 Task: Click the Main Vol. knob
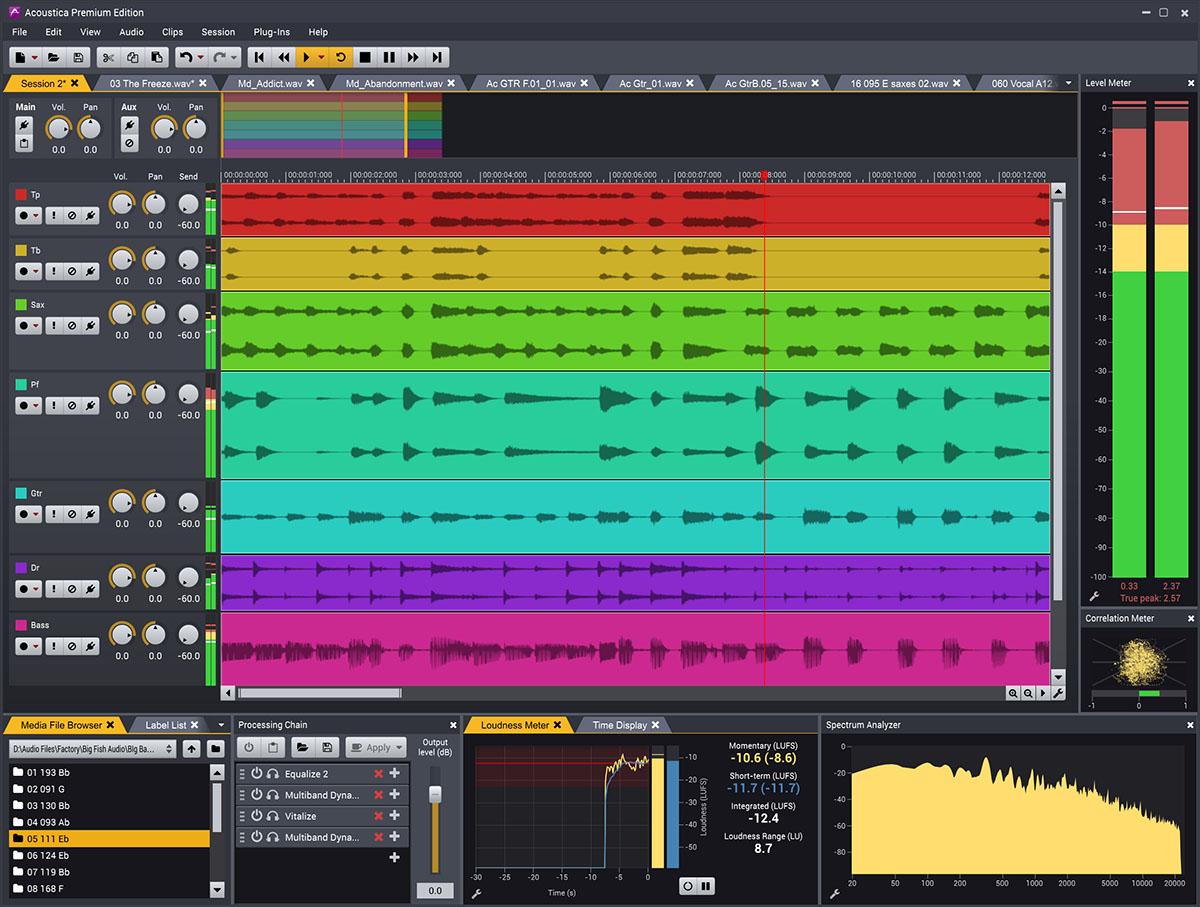59,128
